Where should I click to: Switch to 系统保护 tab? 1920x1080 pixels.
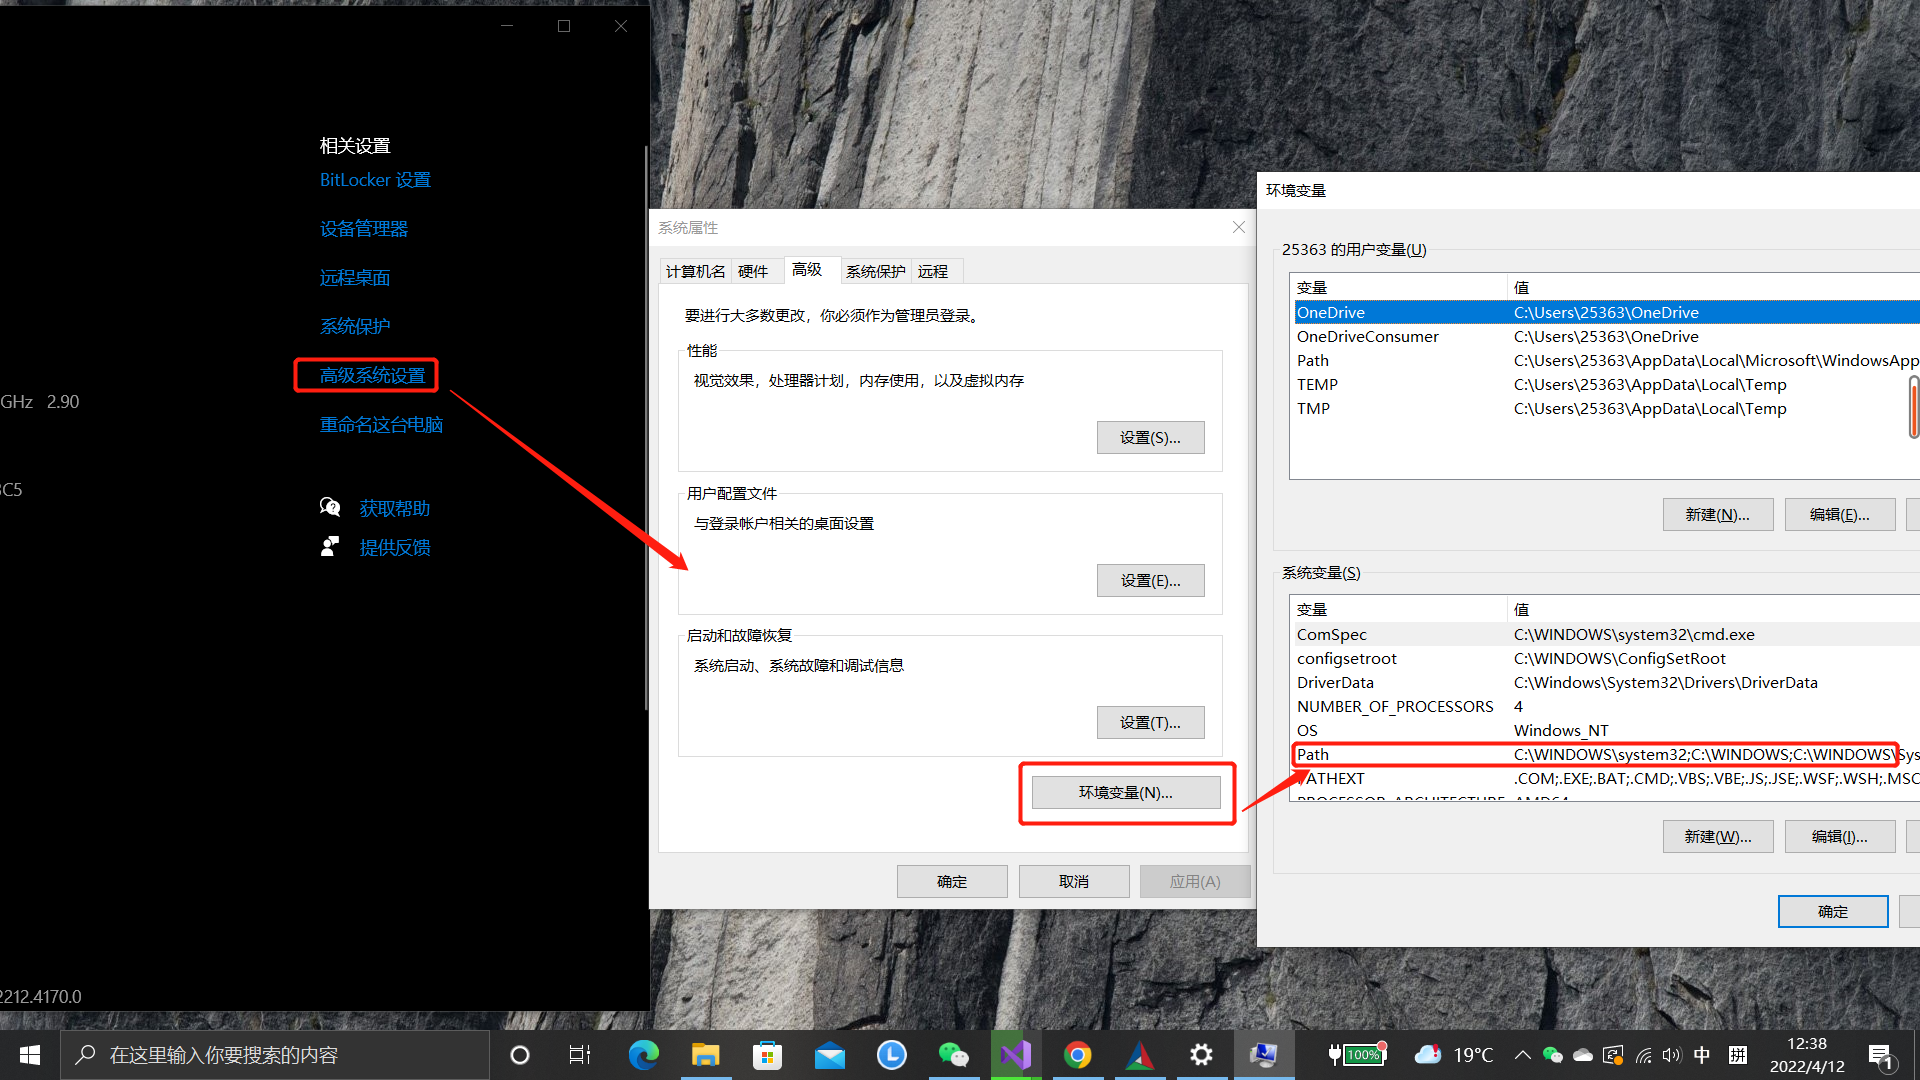click(875, 271)
